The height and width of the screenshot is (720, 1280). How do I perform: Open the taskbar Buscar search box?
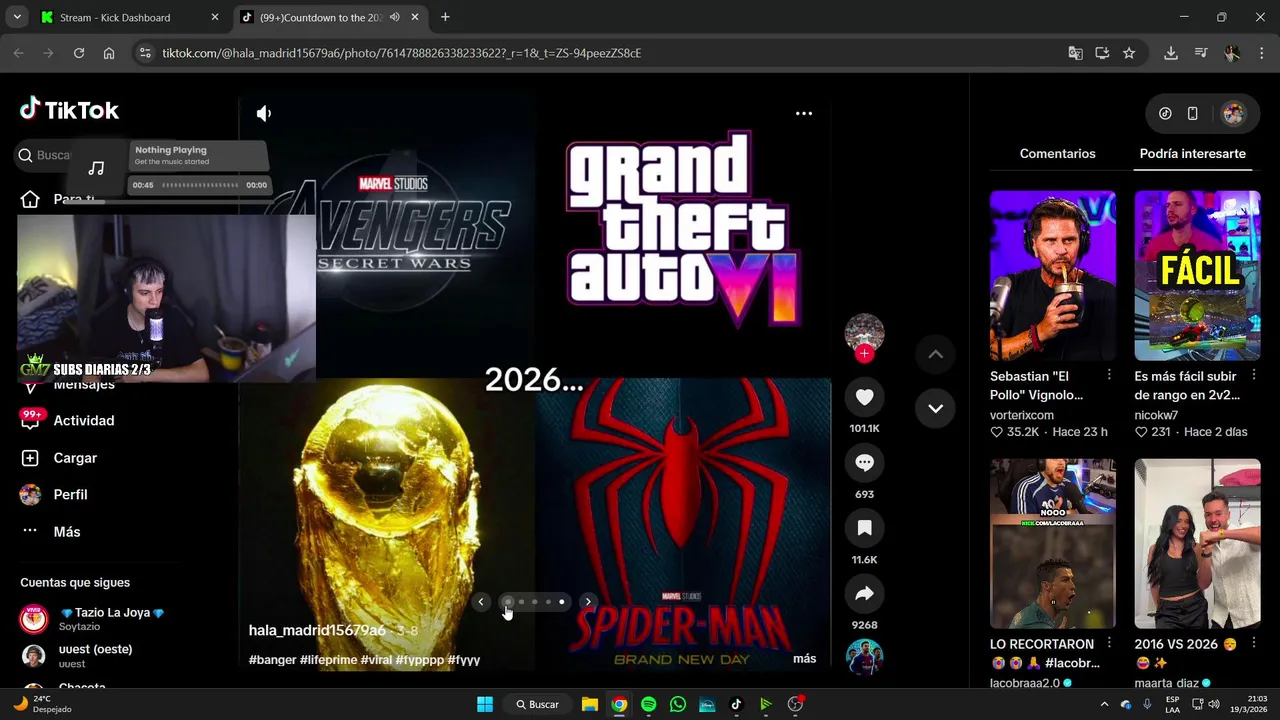click(x=538, y=704)
